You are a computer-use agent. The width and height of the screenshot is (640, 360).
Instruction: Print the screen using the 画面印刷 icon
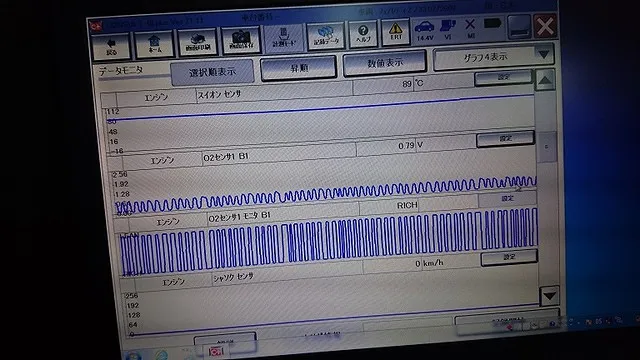click(x=198, y=42)
